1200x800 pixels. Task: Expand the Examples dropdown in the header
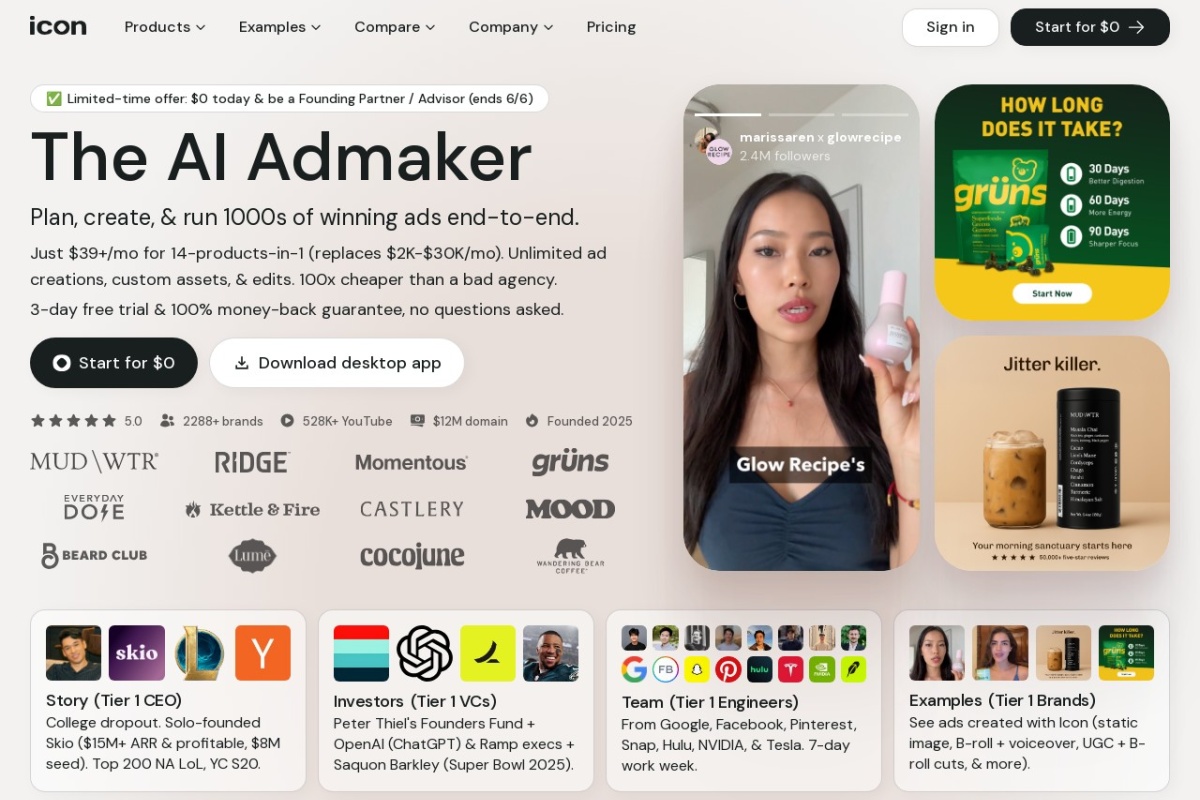(280, 27)
